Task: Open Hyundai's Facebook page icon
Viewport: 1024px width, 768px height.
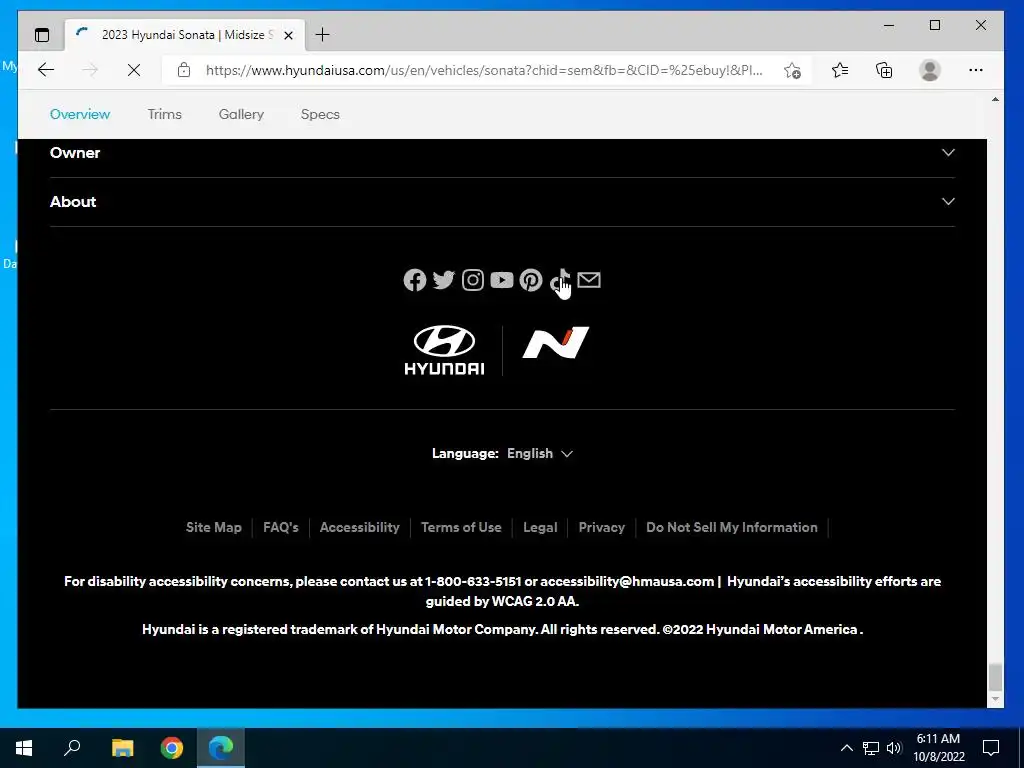Action: click(415, 280)
